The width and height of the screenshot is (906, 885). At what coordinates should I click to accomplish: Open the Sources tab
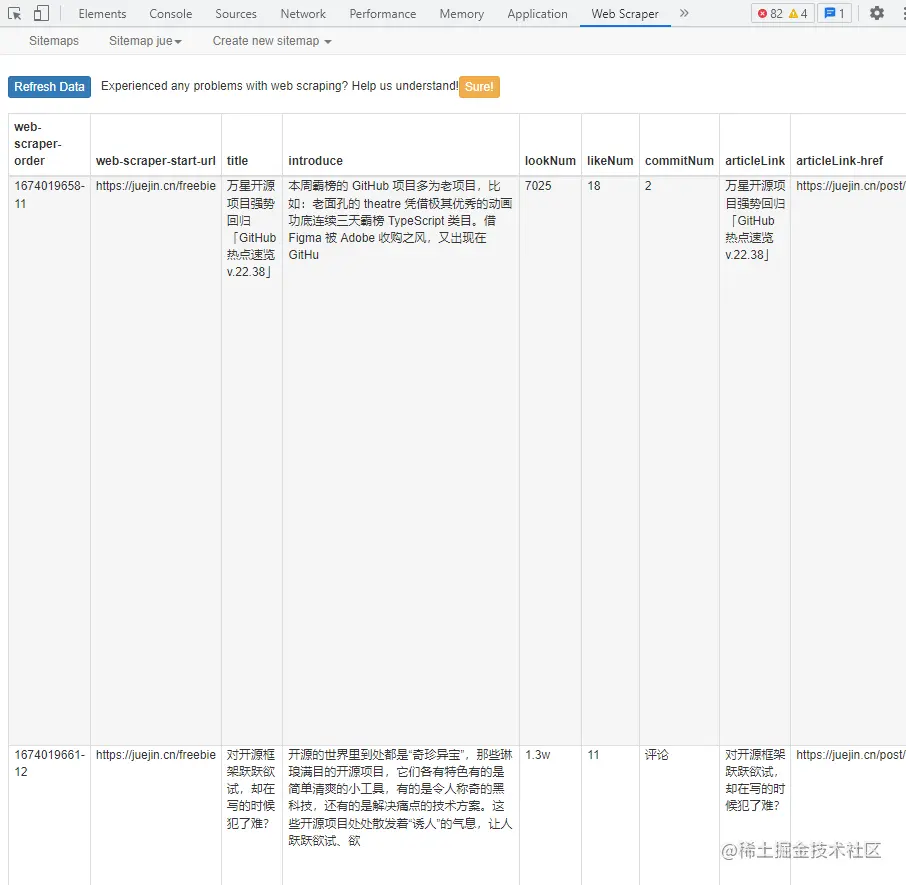236,14
